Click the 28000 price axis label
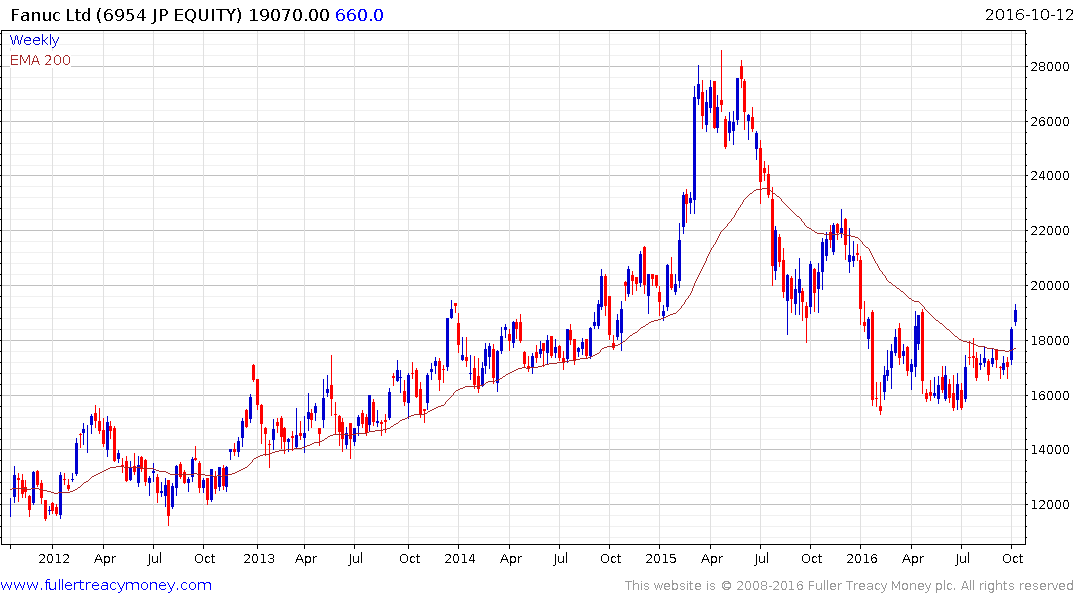 pyautogui.click(x=1050, y=67)
